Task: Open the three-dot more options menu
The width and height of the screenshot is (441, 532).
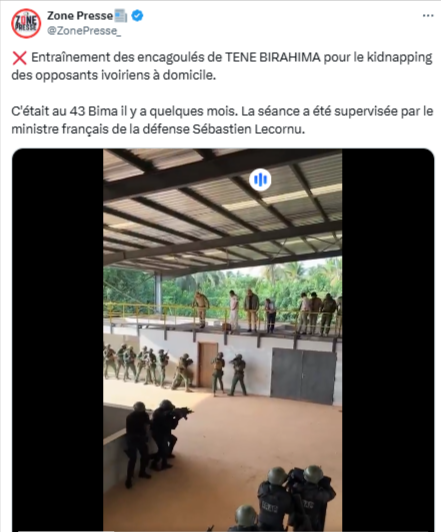Action: point(428,16)
